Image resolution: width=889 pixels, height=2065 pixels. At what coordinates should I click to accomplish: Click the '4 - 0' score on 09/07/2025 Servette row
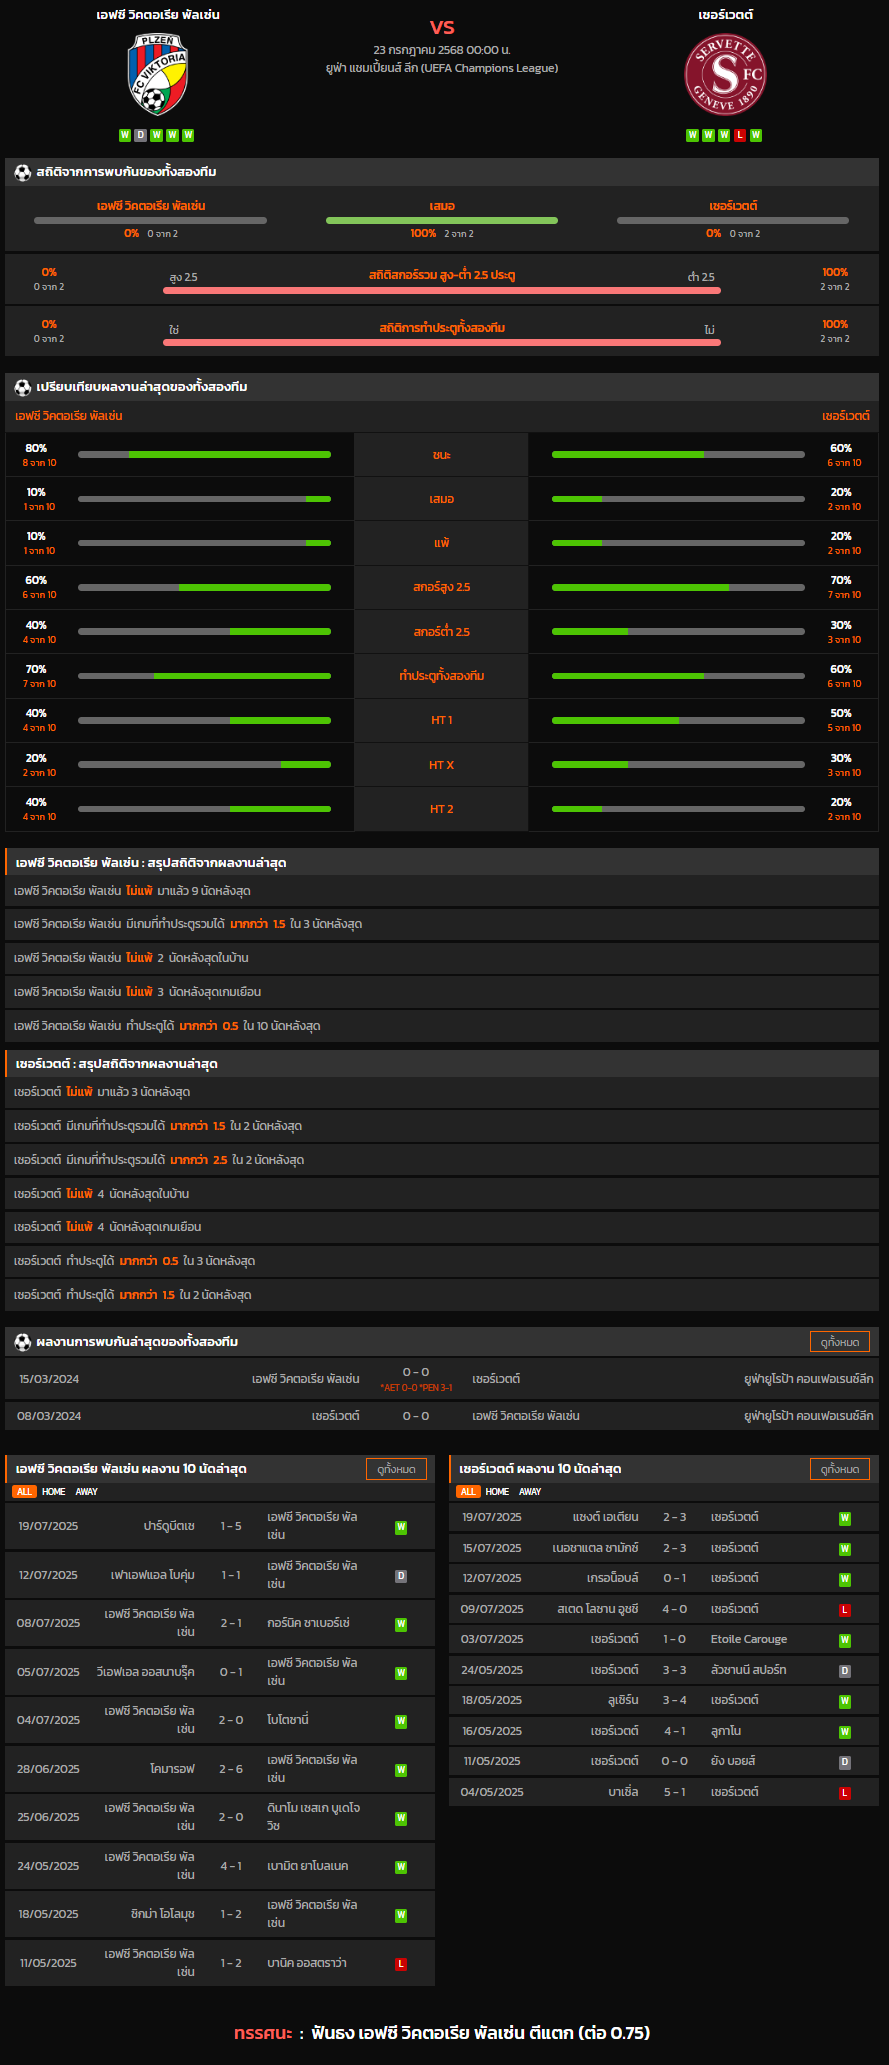pos(675,1609)
